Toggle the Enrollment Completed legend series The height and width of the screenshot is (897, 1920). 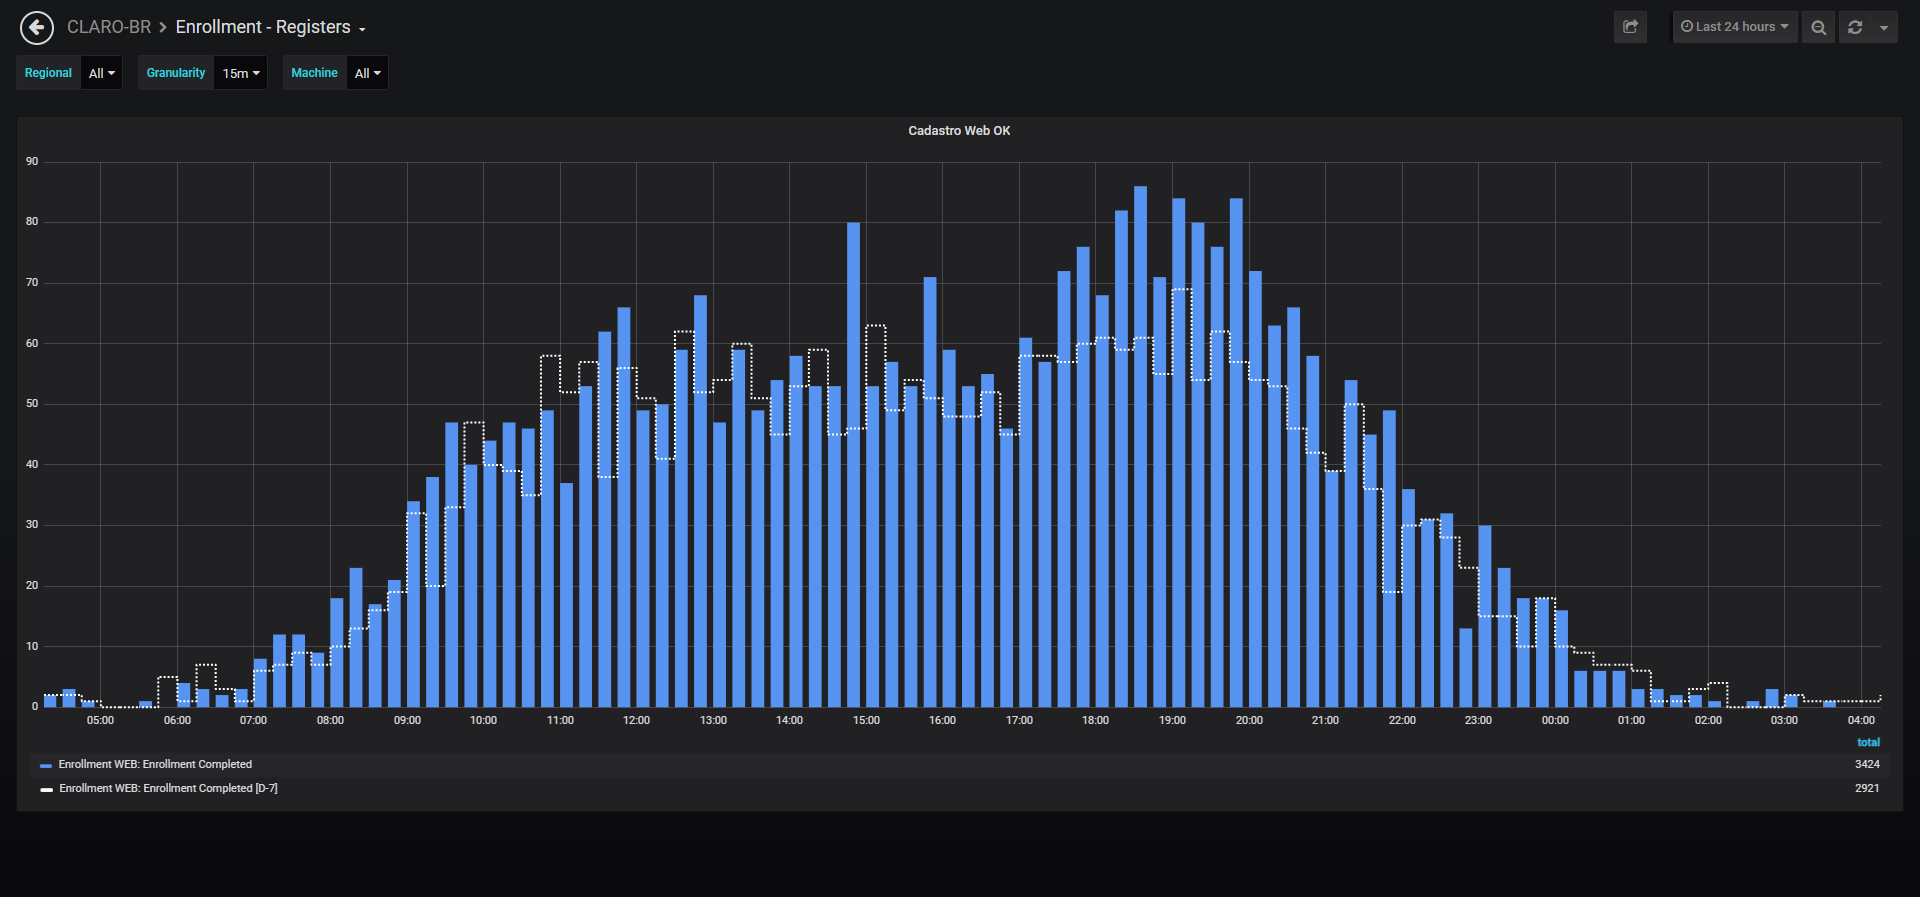pyautogui.click(x=155, y=764)
